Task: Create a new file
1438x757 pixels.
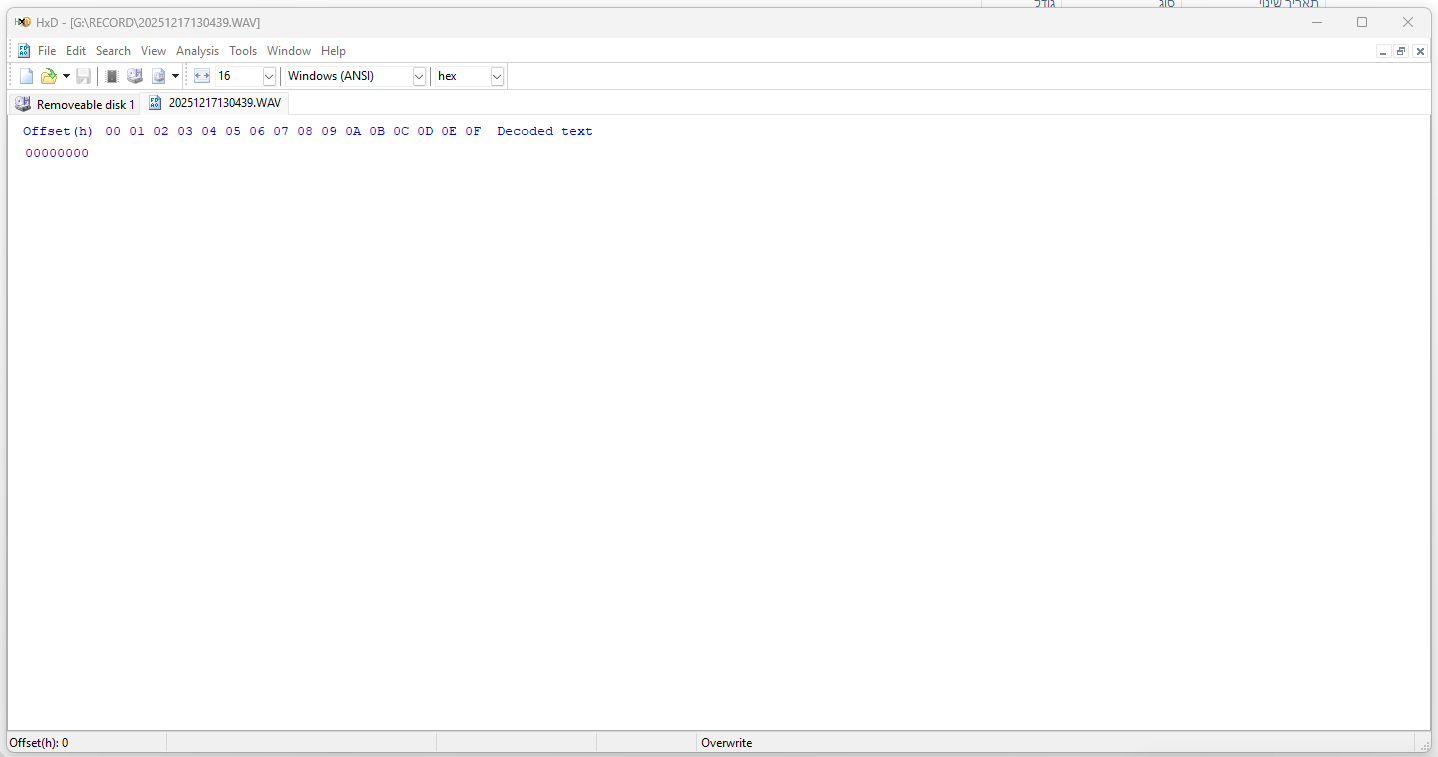Action: [25, 75]
